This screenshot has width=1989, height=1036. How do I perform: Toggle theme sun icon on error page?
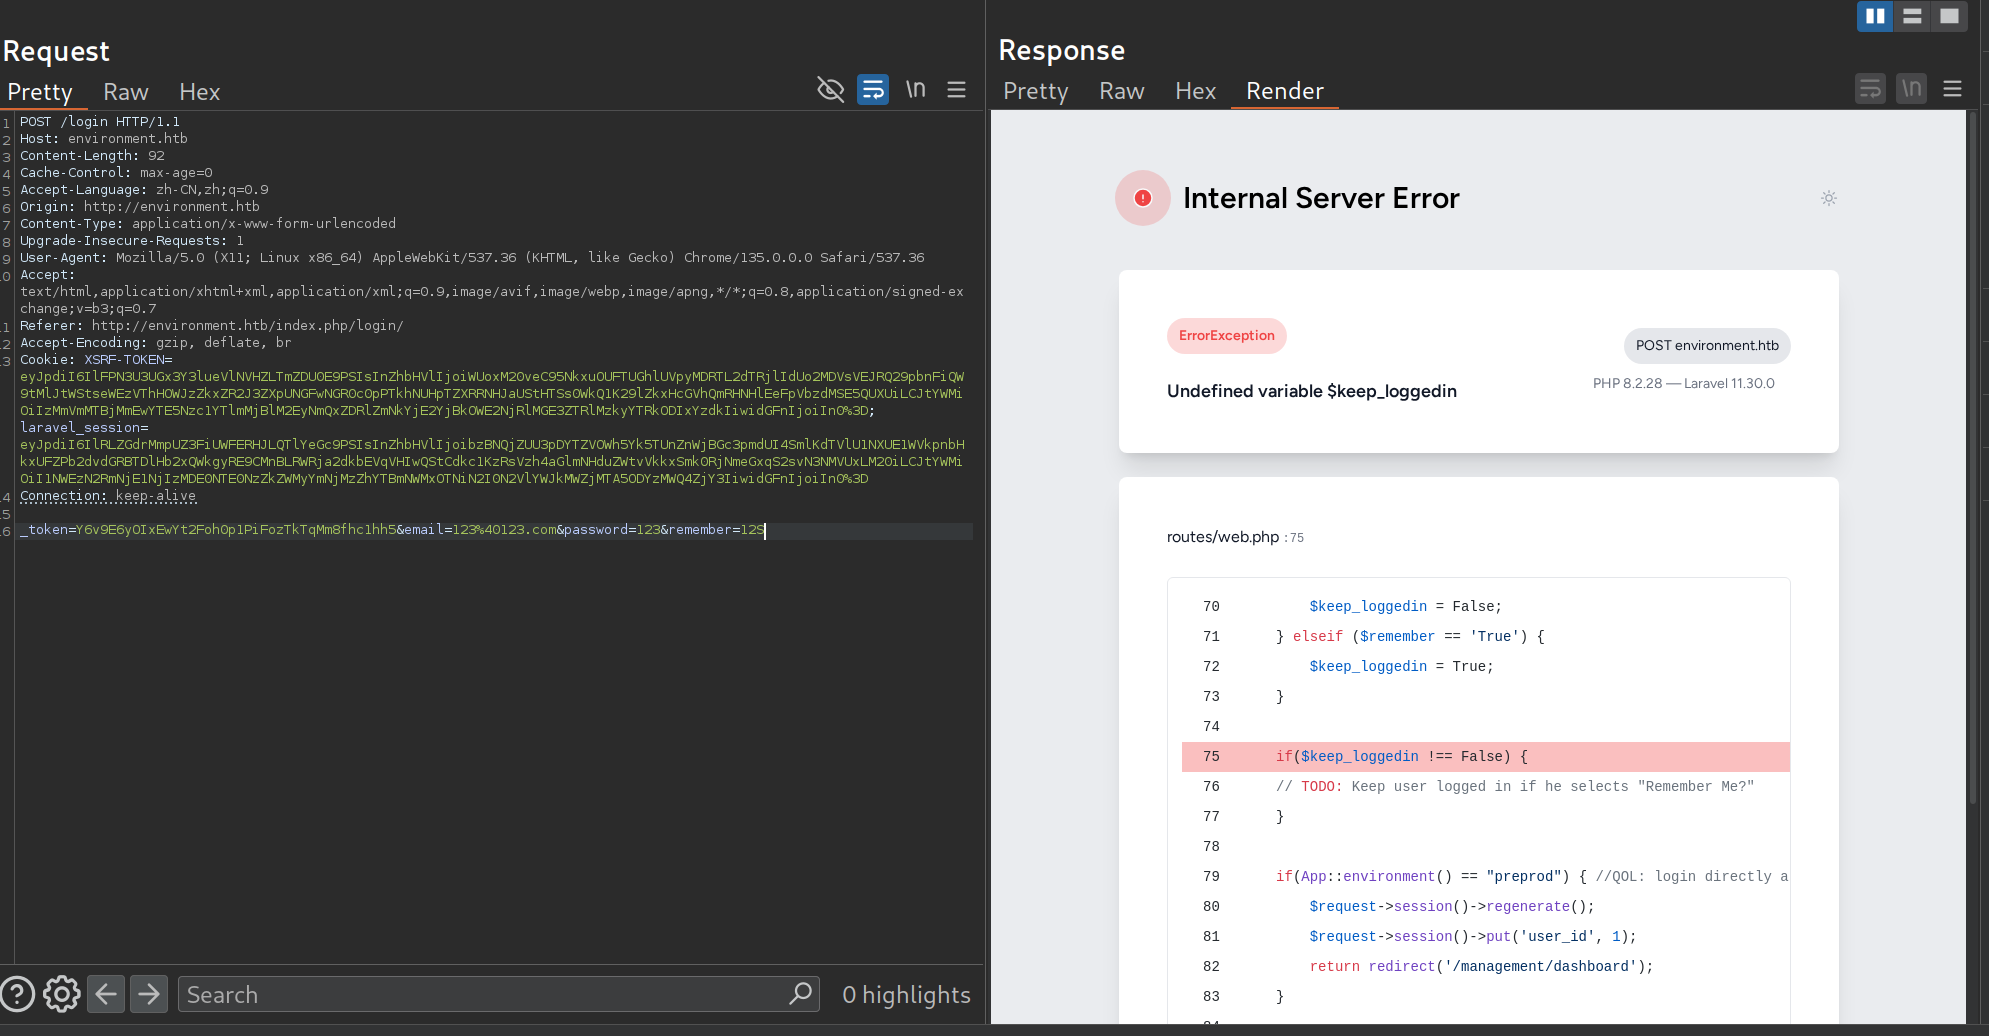point(1829,198)
